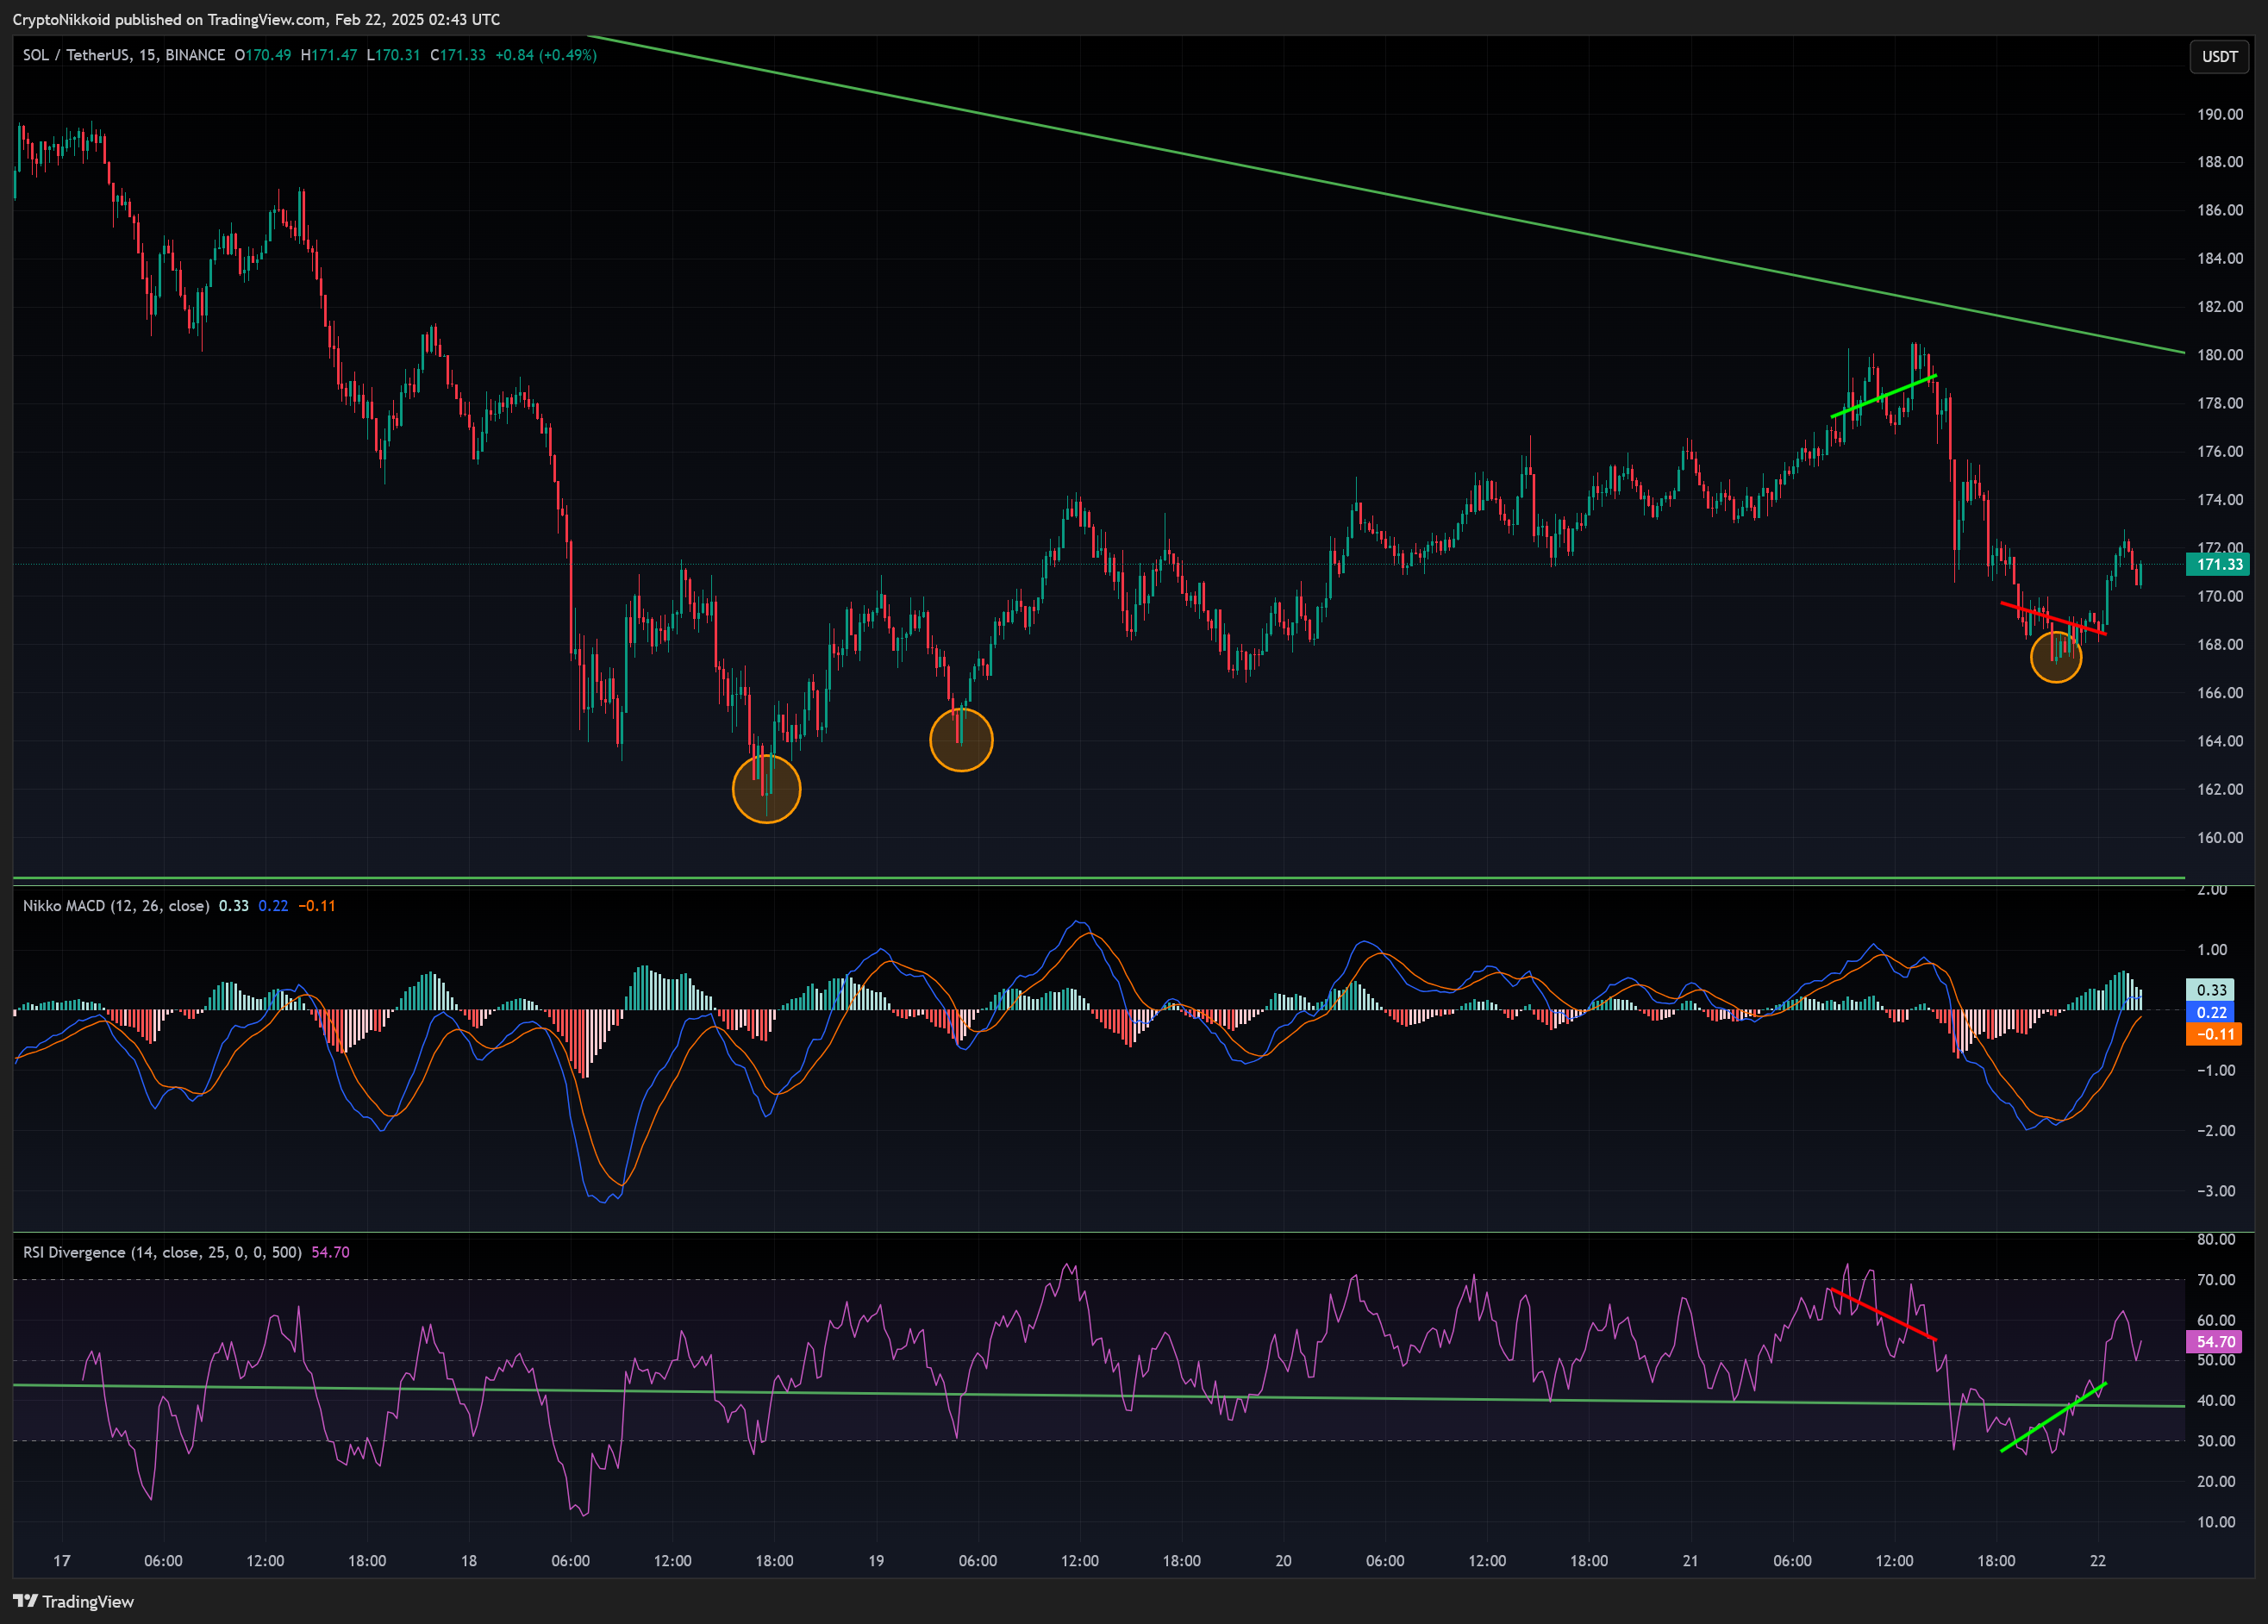This screenshot has width=2268, height=1624.
Task: Click the small orange circle near 168.00 low
Action: coord(2056,657)
